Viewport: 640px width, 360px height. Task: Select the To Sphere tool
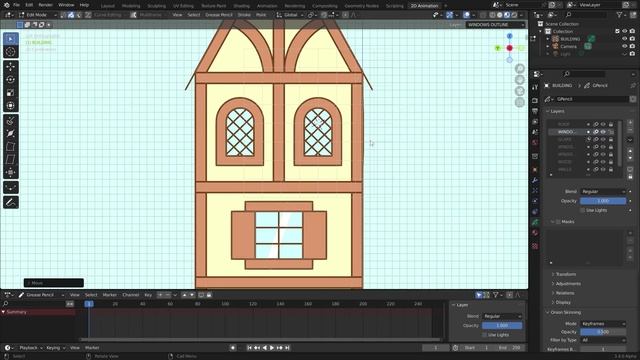pos(11,173)
